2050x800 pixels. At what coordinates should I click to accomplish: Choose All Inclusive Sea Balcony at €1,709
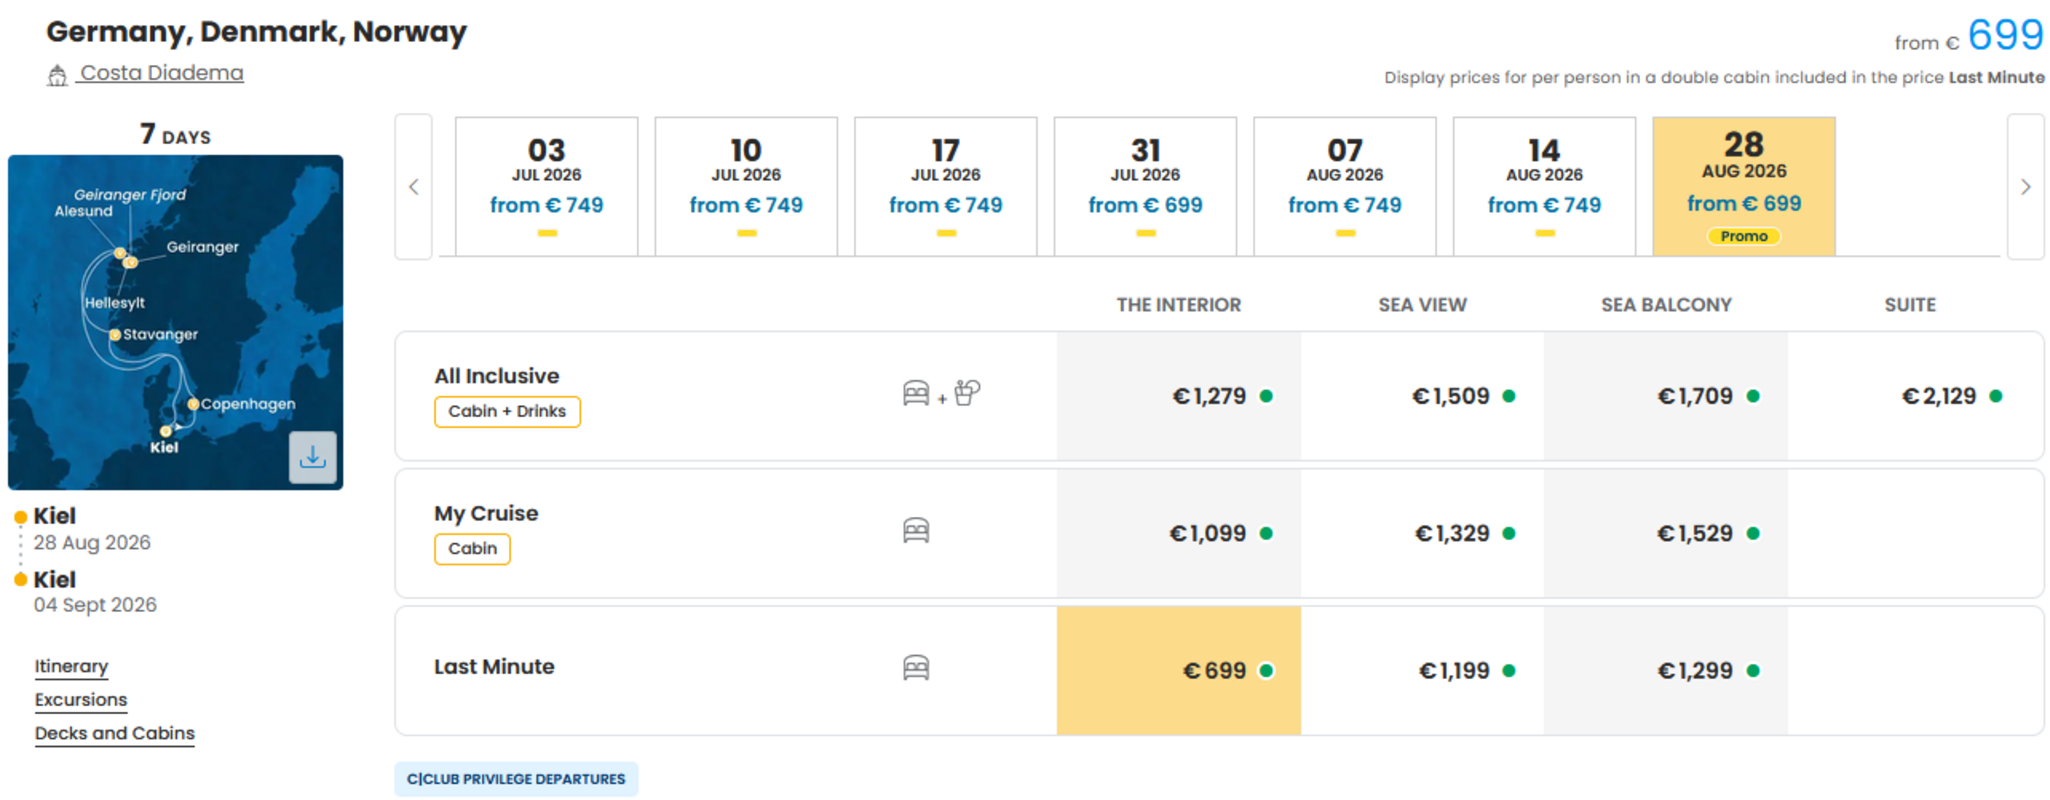1666,396
